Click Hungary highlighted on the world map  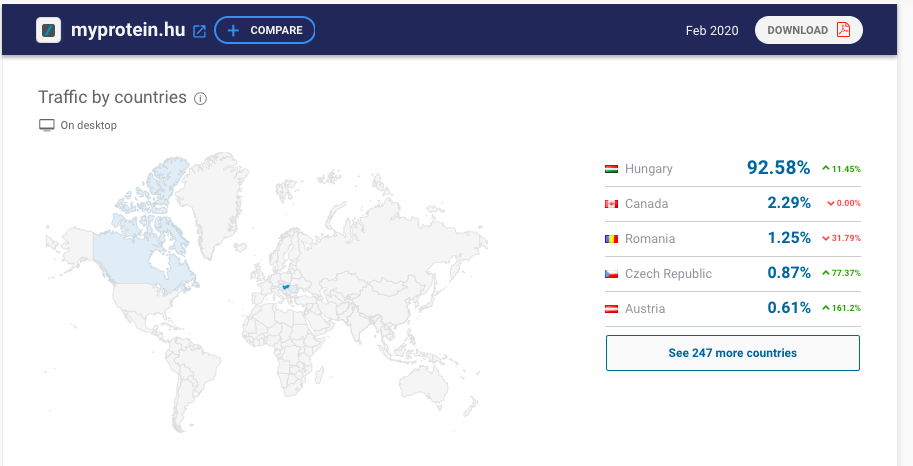286,286
